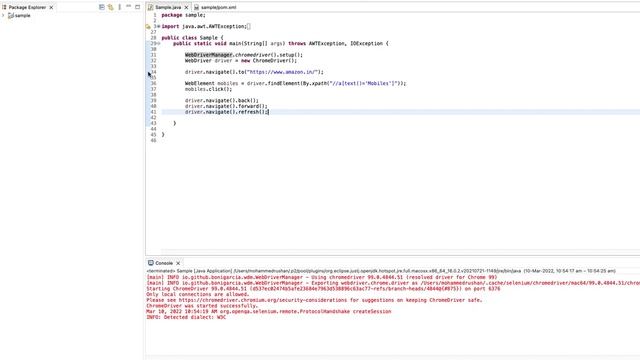Close the Package Explorer tab
Screen dimensions: 640x360
pyautogui.click(x=51, y=7)
